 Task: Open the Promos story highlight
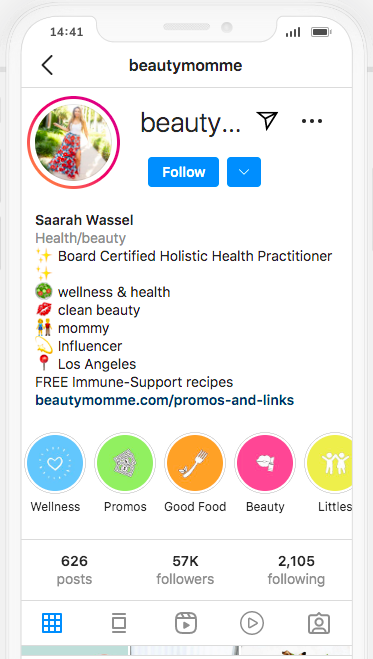pos(125,463)
